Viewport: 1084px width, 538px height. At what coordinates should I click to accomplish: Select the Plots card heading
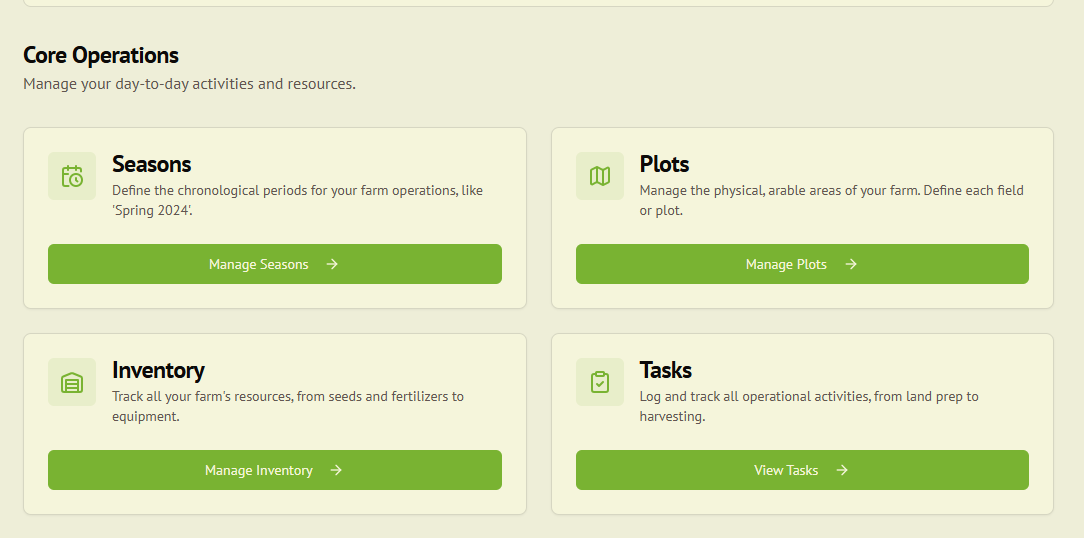(664, 164)
